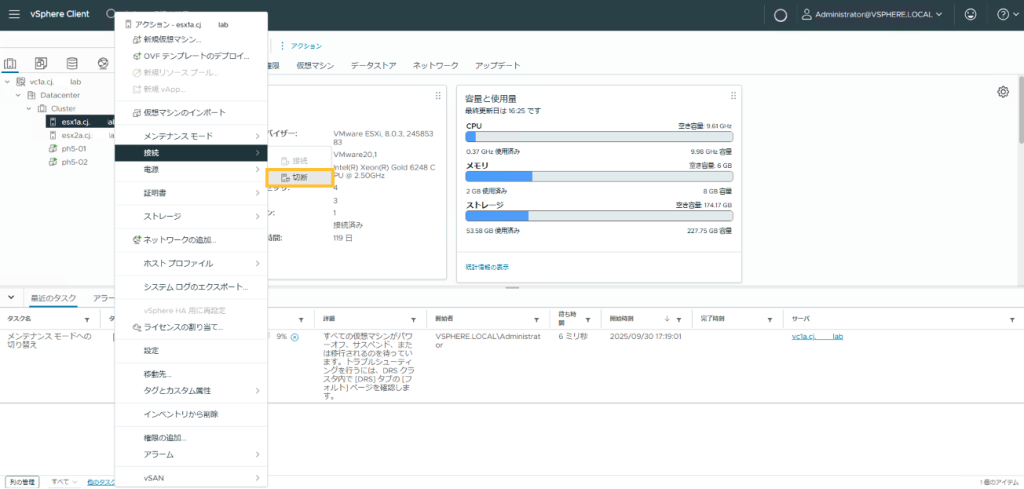Open the Administrator@VSPHERE.LOCAL user dropdown
This screenshot has height=489, width=1024.
point(875,15)
